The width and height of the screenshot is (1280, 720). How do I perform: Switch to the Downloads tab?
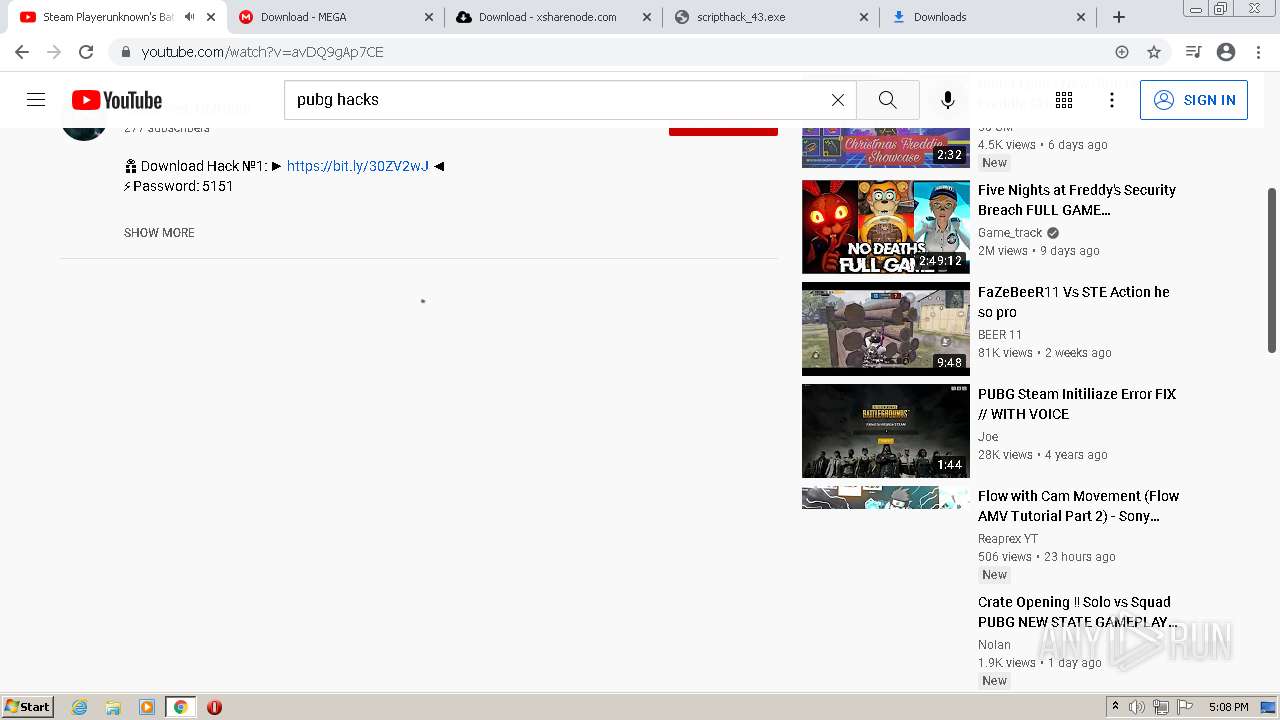pos(989,17)
